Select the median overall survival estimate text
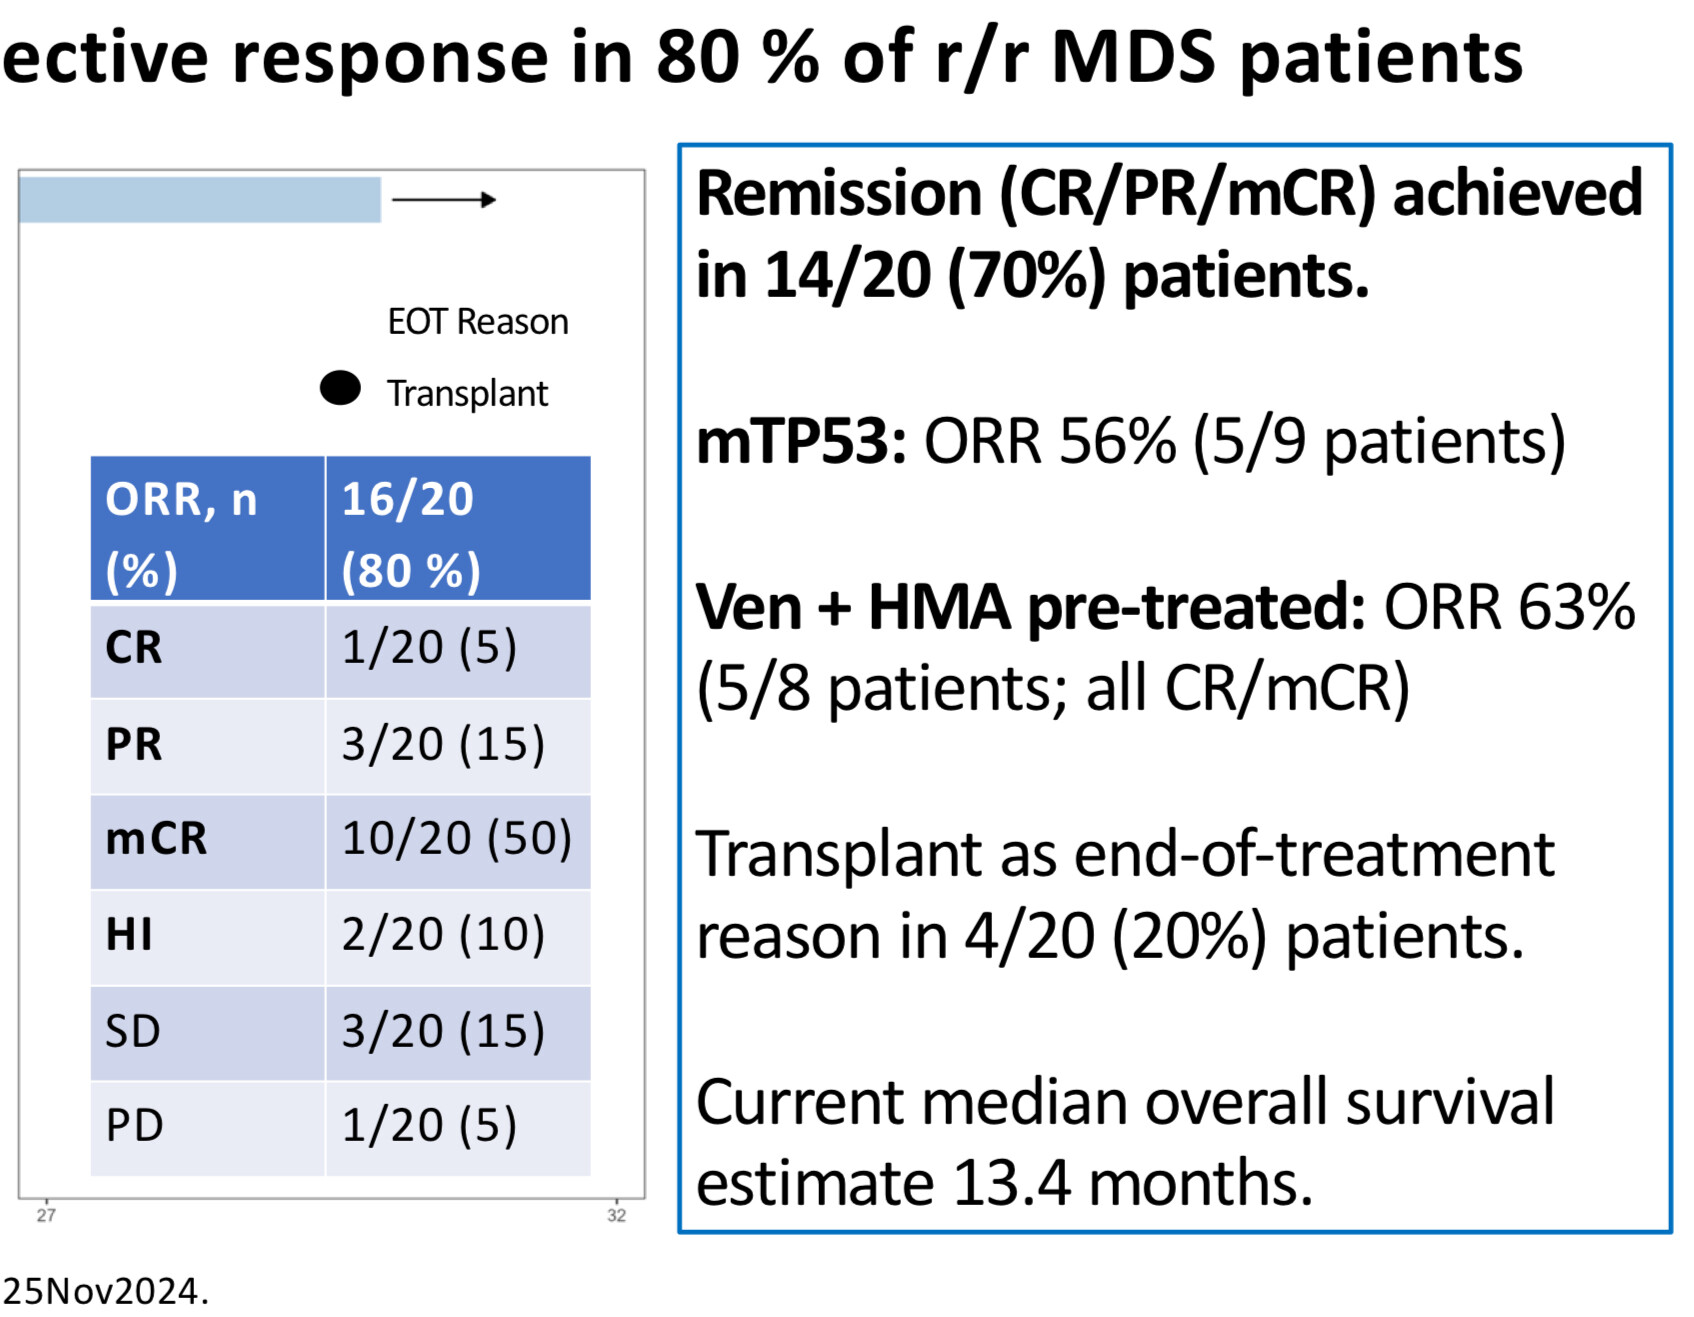The width and height of the screenshot is (1694, 1317). (x=1125, y=1143)
